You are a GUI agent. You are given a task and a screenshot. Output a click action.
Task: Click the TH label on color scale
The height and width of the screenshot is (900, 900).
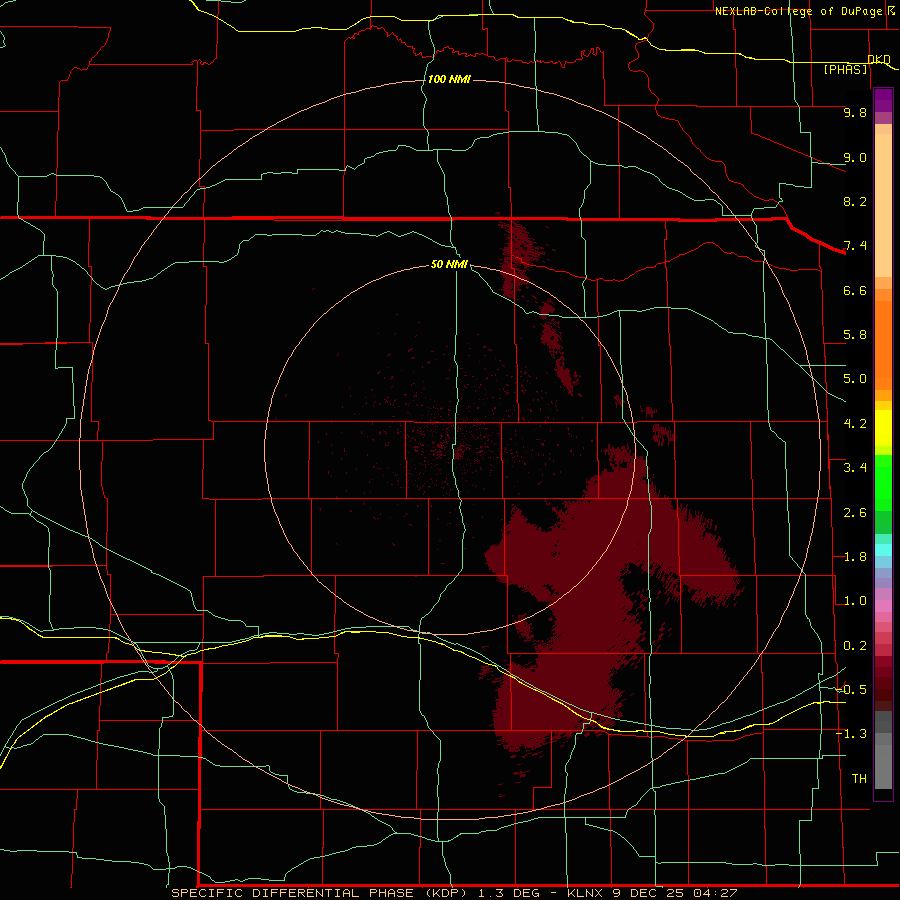tap(859, 779)
